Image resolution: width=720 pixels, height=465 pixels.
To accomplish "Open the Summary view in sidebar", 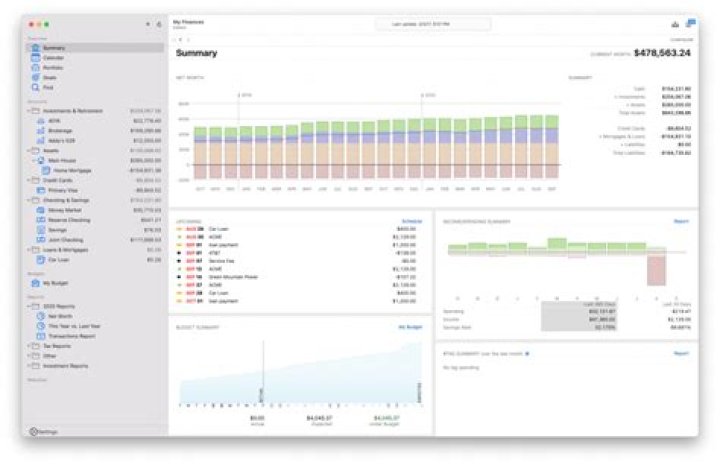I will [54, 48].
